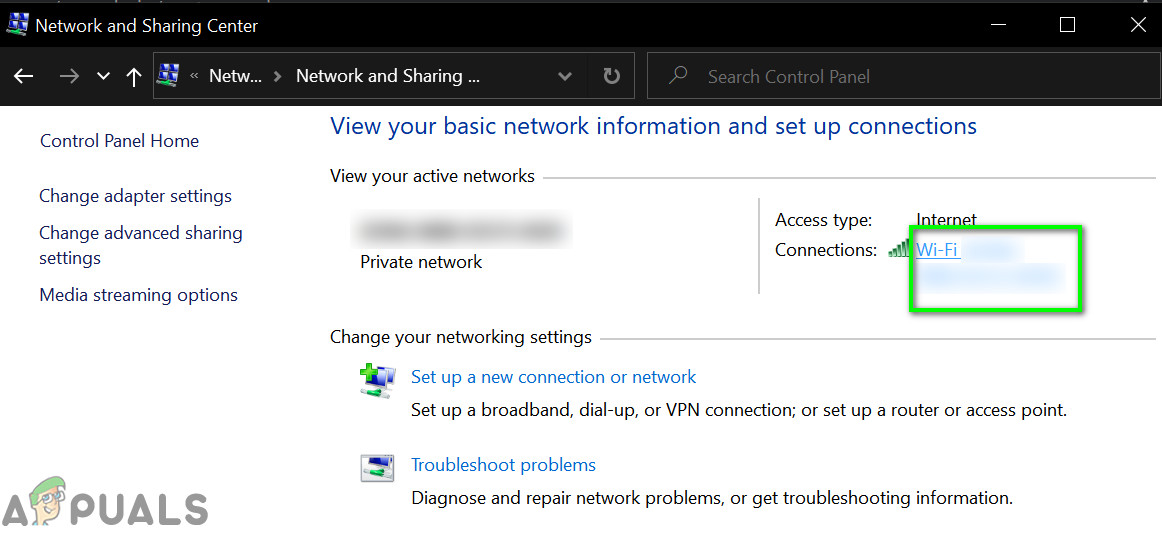This screenshot has height=535, width=1162.
Task: Click Set up a new connection link
Action: [553, 377]
